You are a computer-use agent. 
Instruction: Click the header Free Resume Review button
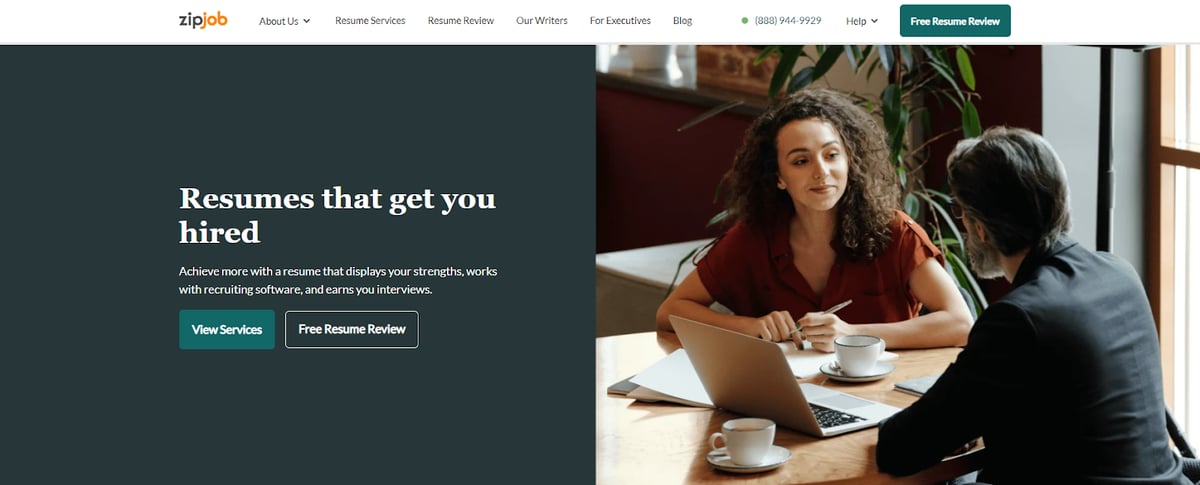955,21
